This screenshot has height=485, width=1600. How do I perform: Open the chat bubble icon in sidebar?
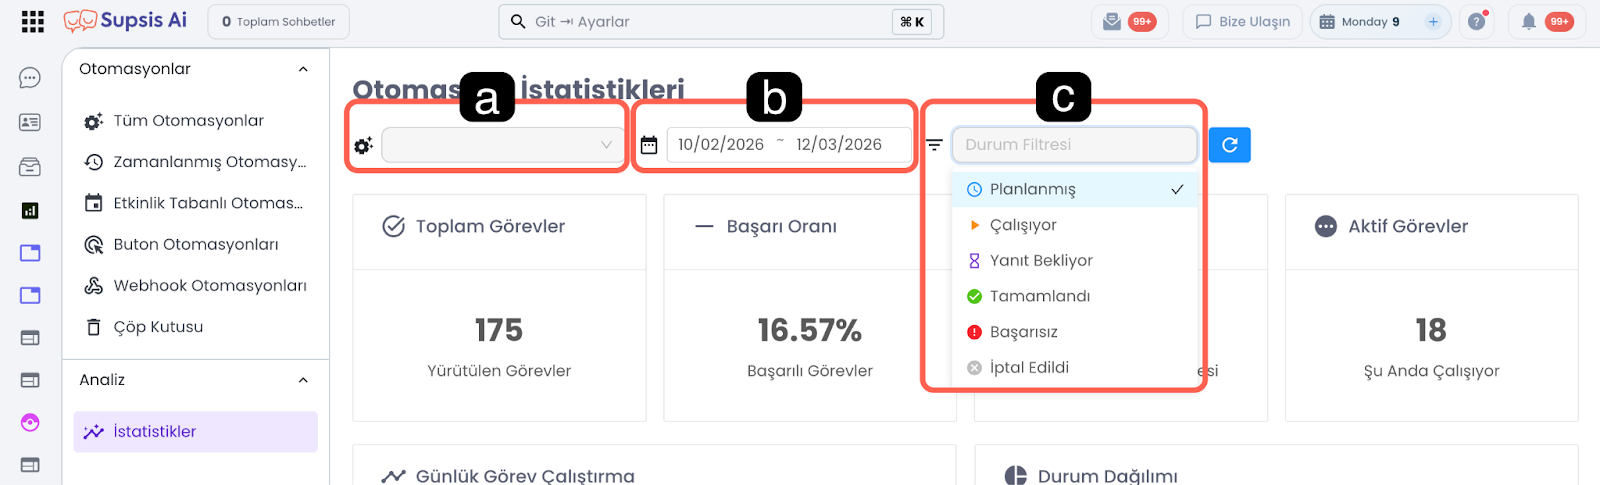pyautogui.click(x=30, y=78)
